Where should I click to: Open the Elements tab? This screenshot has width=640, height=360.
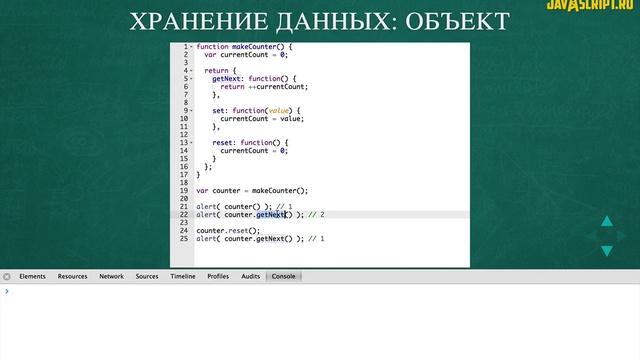(x=32, y=276)
